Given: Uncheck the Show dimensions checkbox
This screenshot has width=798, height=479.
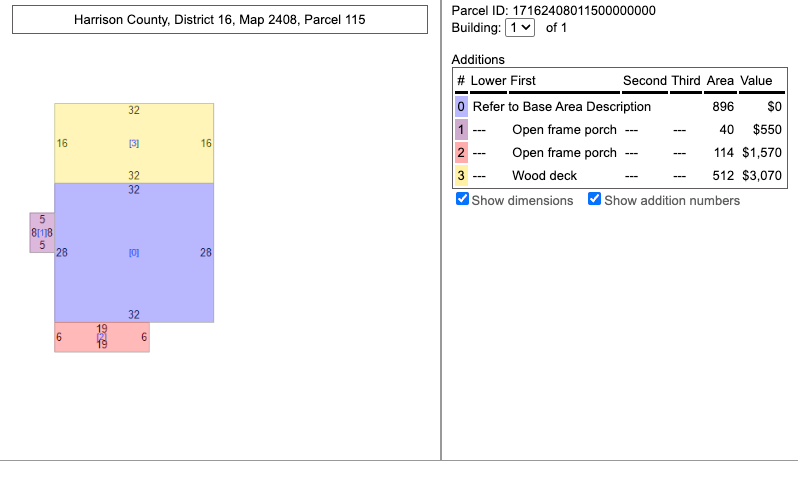Looking at the screenshot, I should pyautogui.click(x=462, y=199).
